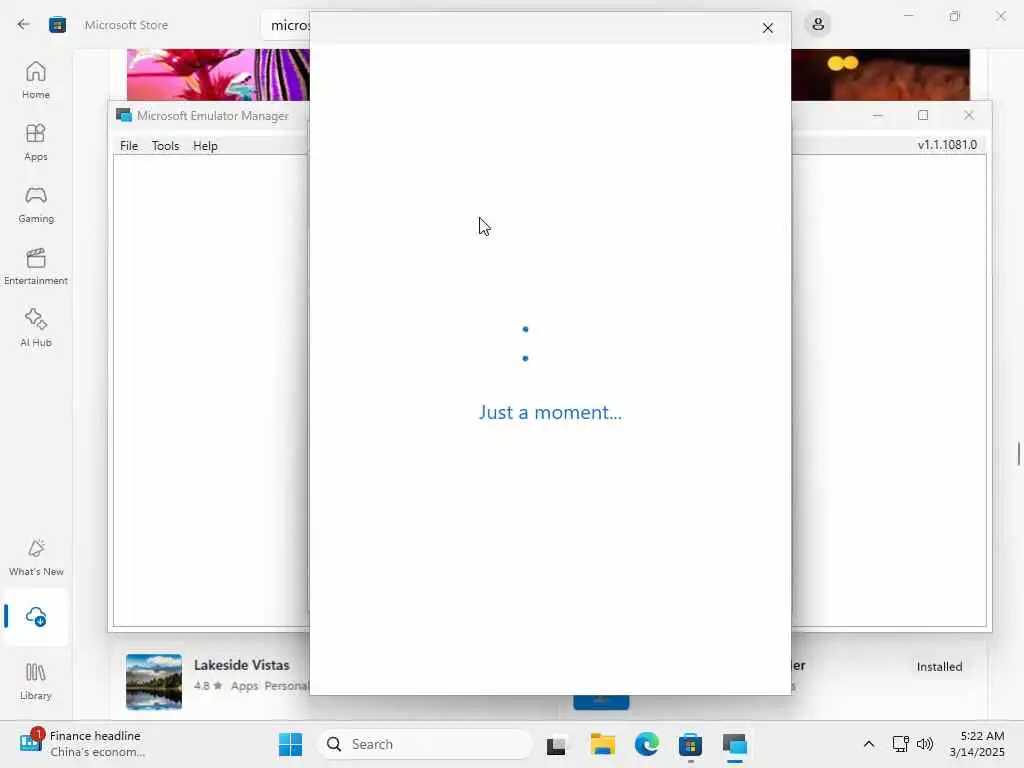Open Apps section in Store sidebar
The image size is (1024, 768).
[x=36, y=142]
